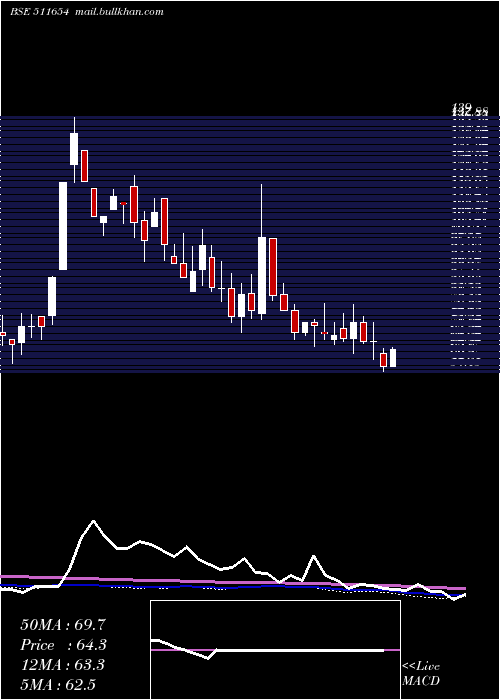Click the 'BSE 511654' symbol label
500x700 pixels.
[39, 12]
